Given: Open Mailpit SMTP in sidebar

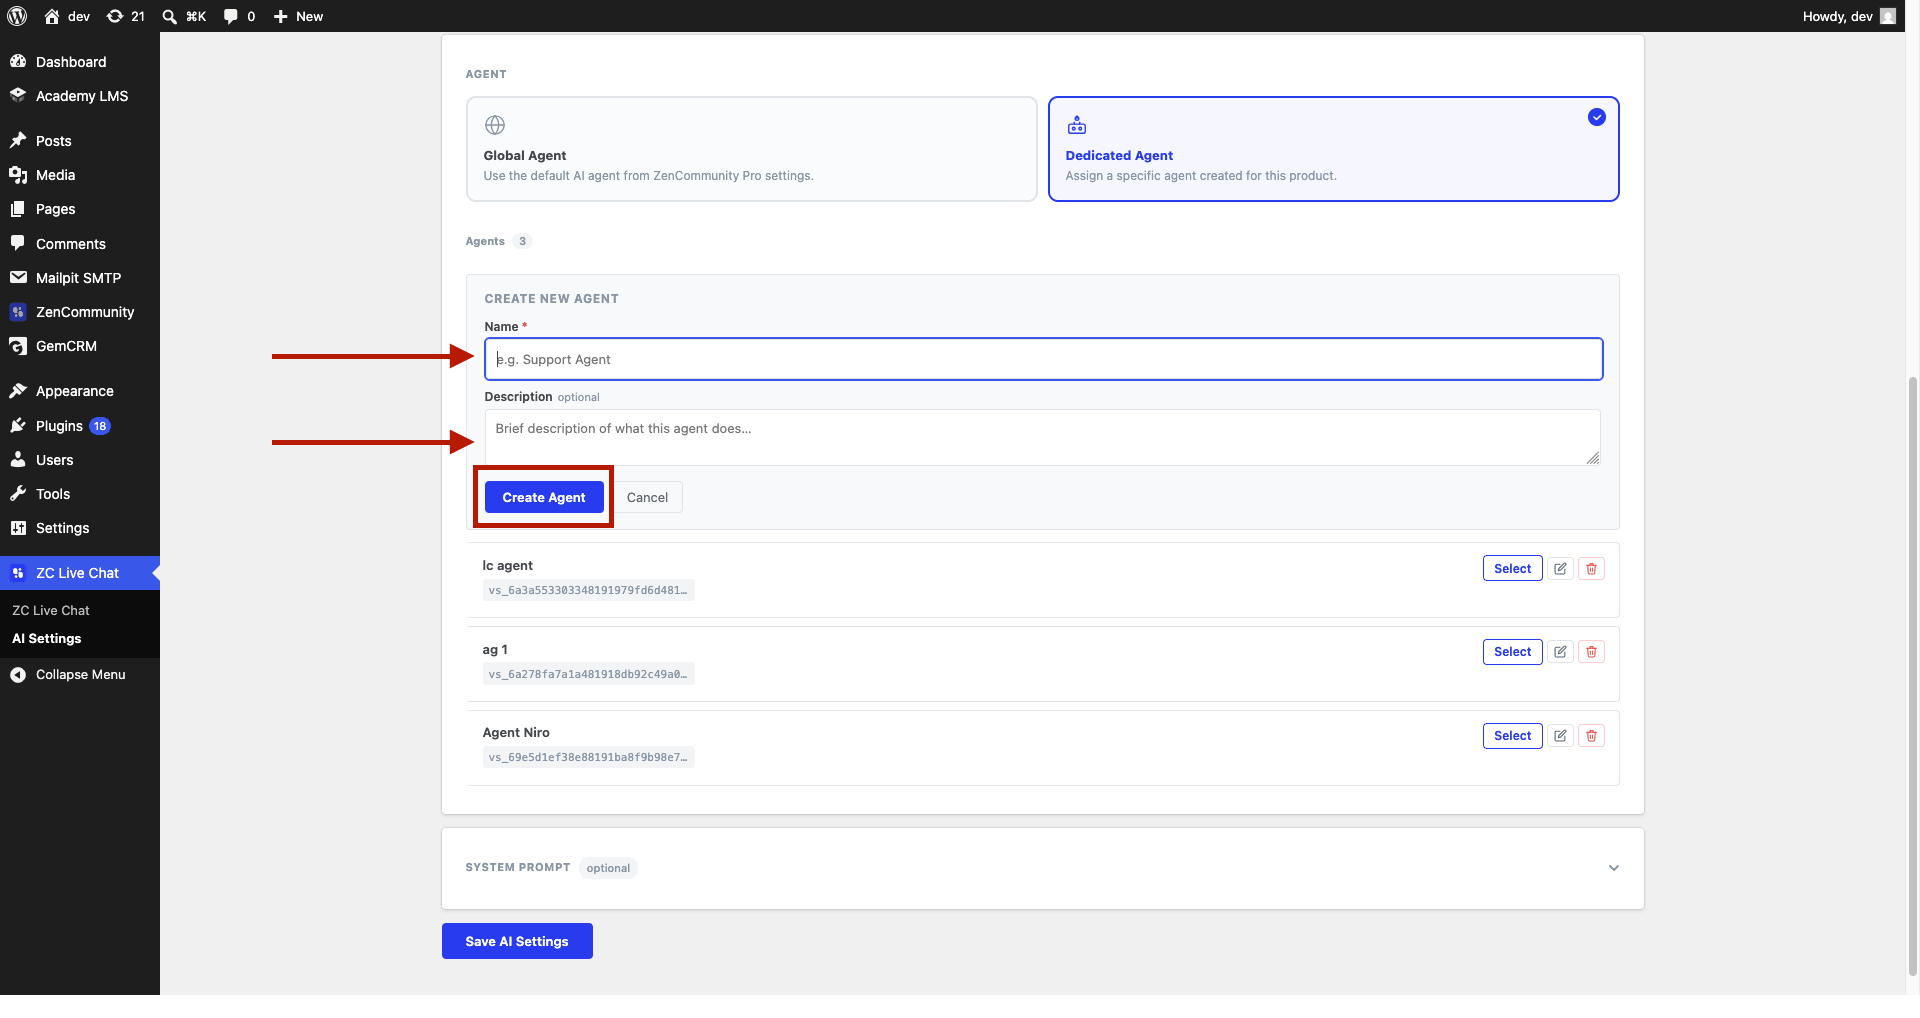Looking at the screenshot, I should (80, 278).
